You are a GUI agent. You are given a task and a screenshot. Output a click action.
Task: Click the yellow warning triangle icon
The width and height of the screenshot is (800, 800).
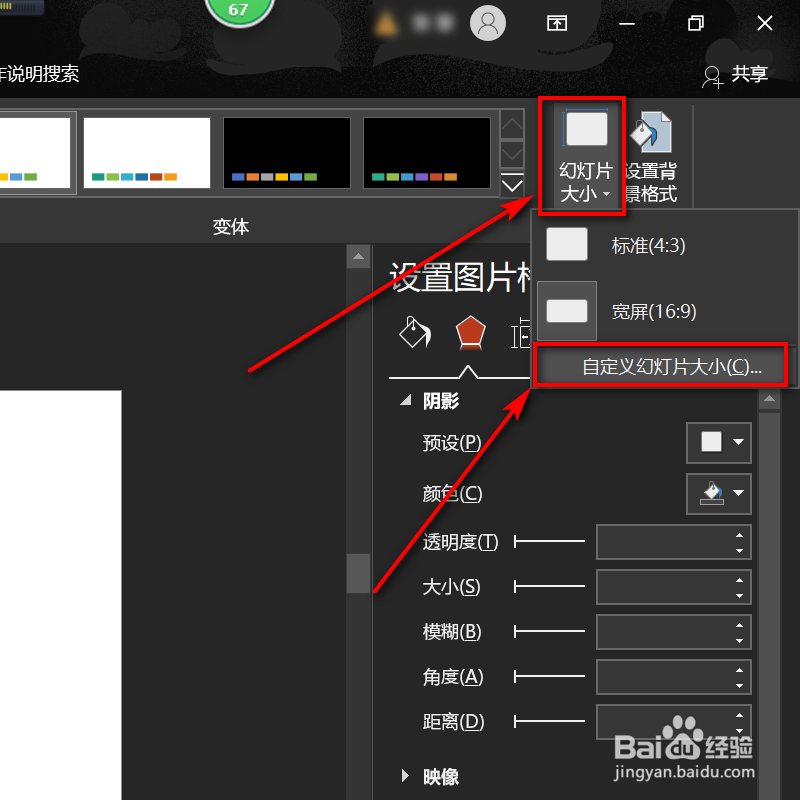(385, 24)
